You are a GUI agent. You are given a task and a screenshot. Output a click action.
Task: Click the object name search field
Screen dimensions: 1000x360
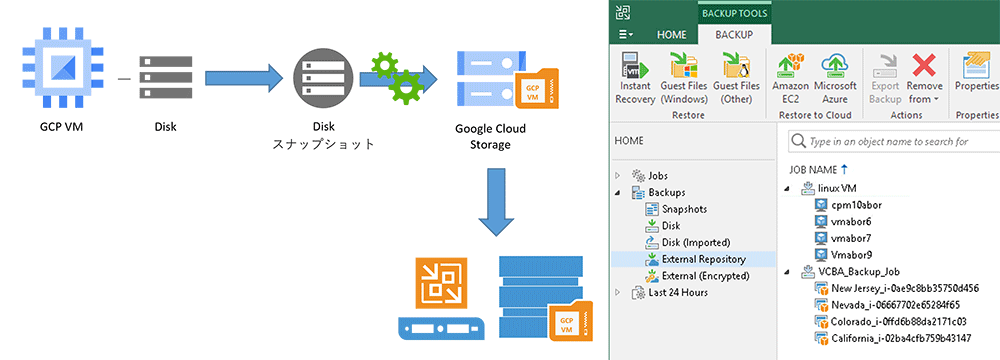point(894,141)
